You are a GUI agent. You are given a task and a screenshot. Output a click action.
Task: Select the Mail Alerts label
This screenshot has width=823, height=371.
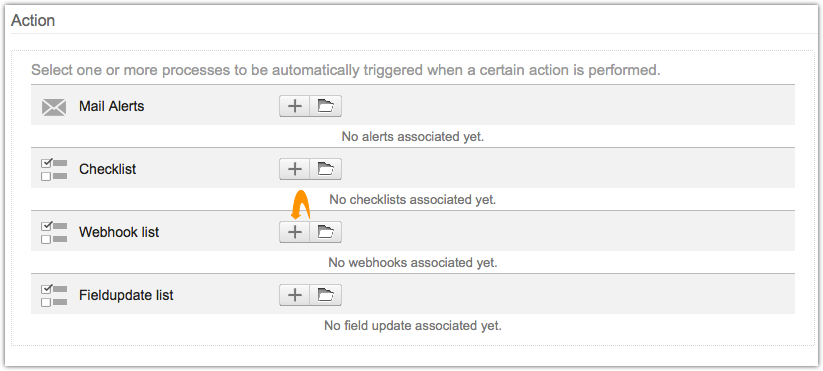click(111, 107)
